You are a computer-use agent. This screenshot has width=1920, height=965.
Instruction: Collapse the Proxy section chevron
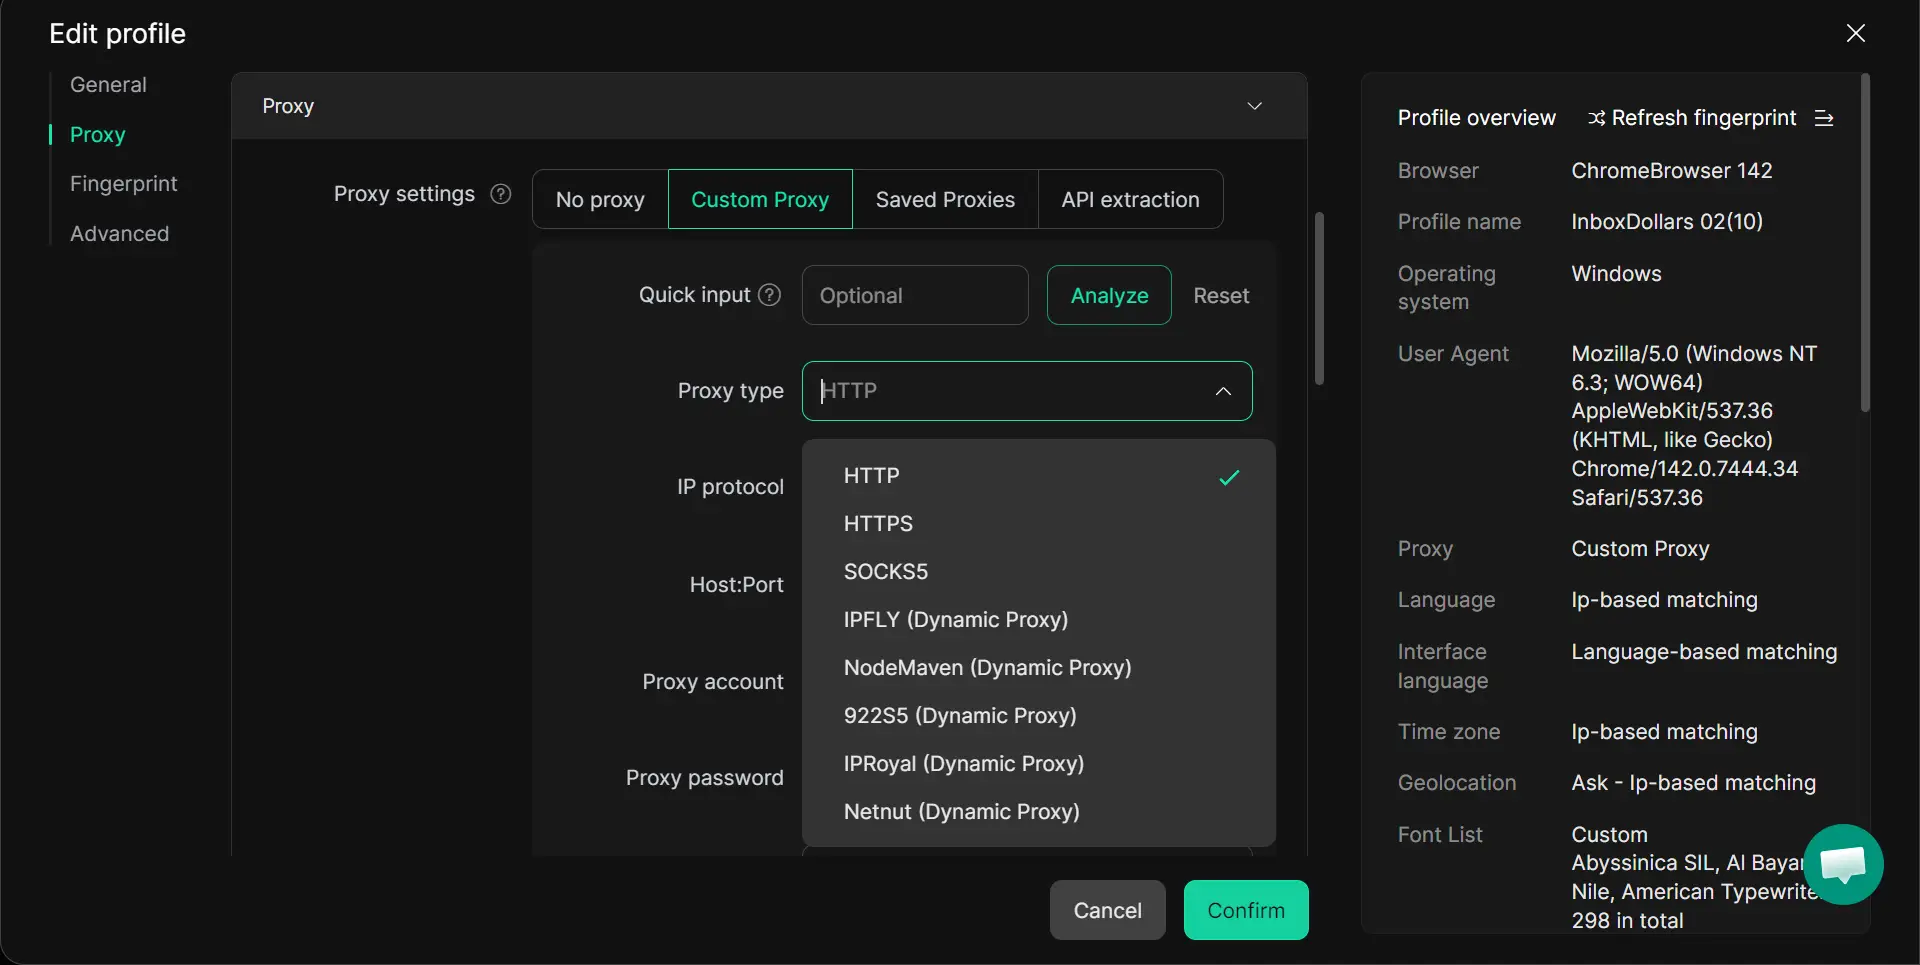[1254, 106]
